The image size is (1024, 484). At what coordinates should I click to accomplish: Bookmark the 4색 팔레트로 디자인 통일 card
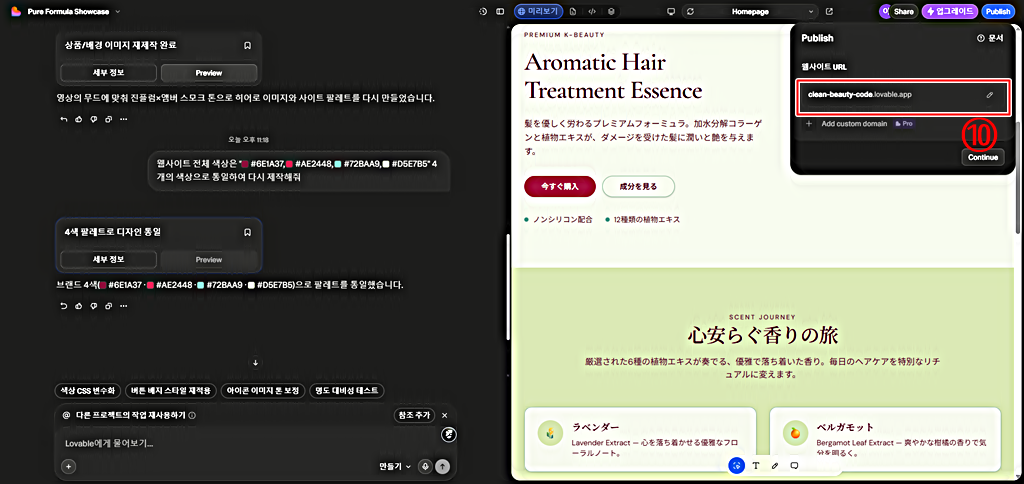pos(248,232)
